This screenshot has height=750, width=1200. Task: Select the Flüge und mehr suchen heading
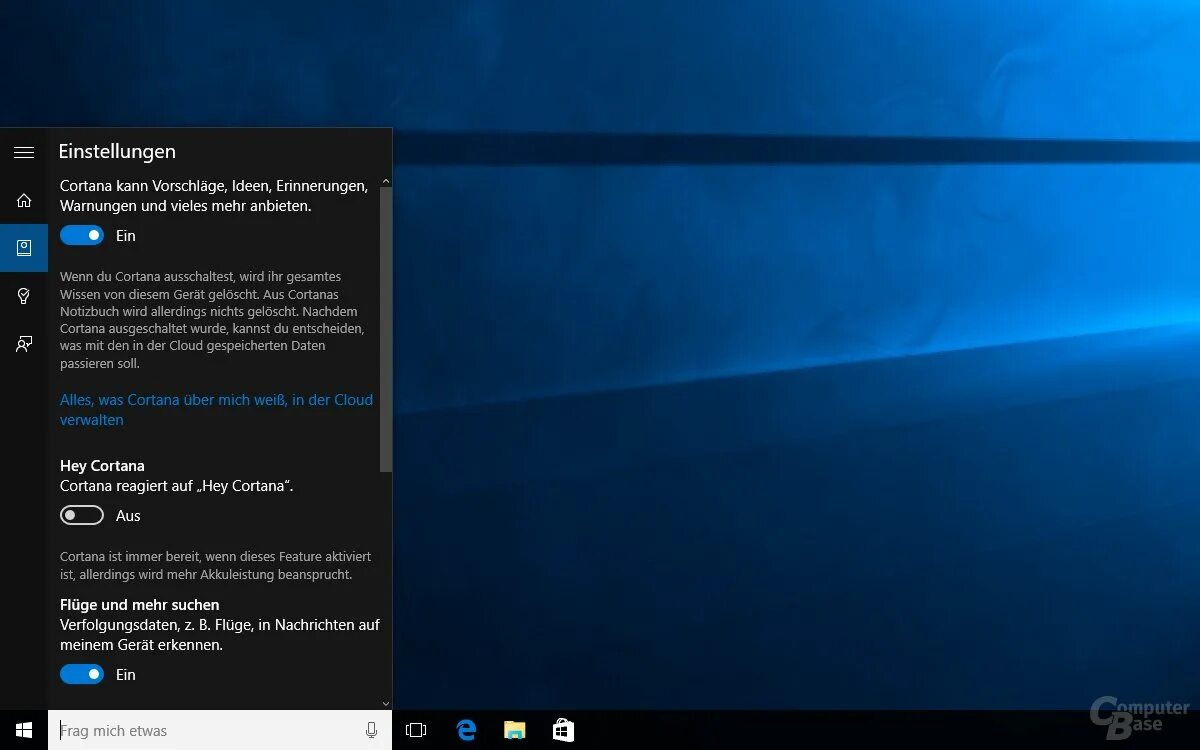pyautogui.click(x=139, y=605)
